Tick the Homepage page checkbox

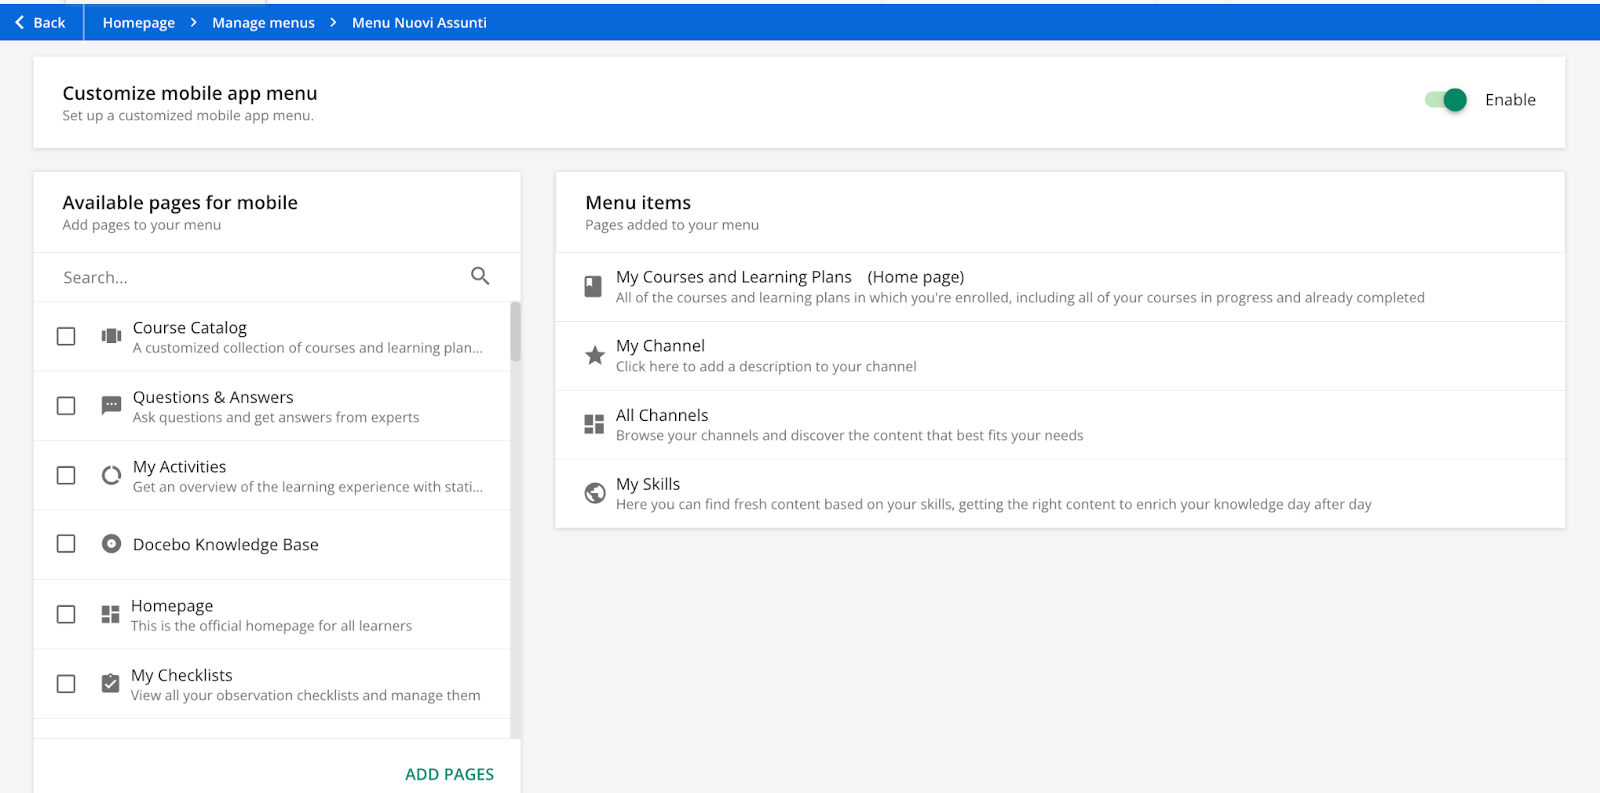pyautogui.click(x=66, y=614)
